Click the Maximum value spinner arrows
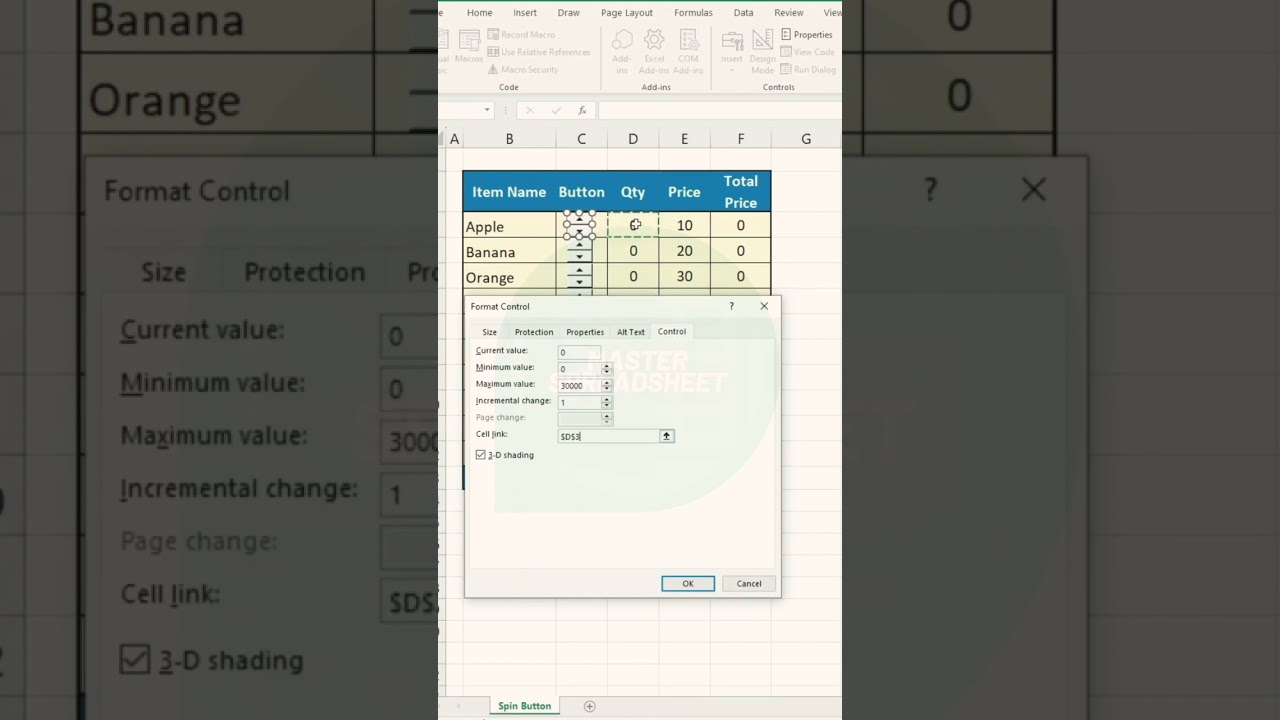Image resolution: width=1280 pixels, height=720 pixels. pos(606,386)
